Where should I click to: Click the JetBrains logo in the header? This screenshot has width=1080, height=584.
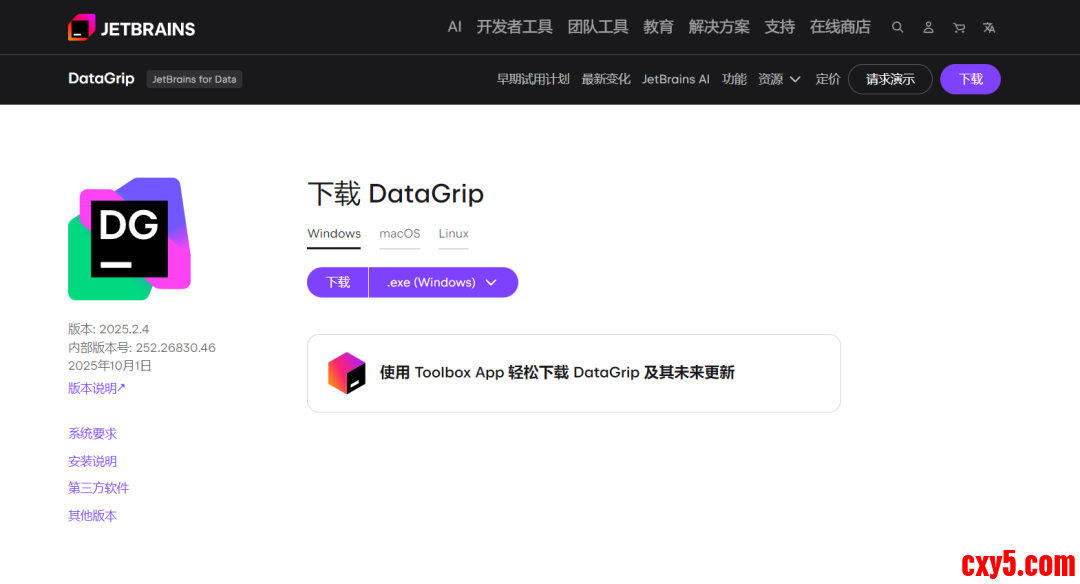click(131, 28)
